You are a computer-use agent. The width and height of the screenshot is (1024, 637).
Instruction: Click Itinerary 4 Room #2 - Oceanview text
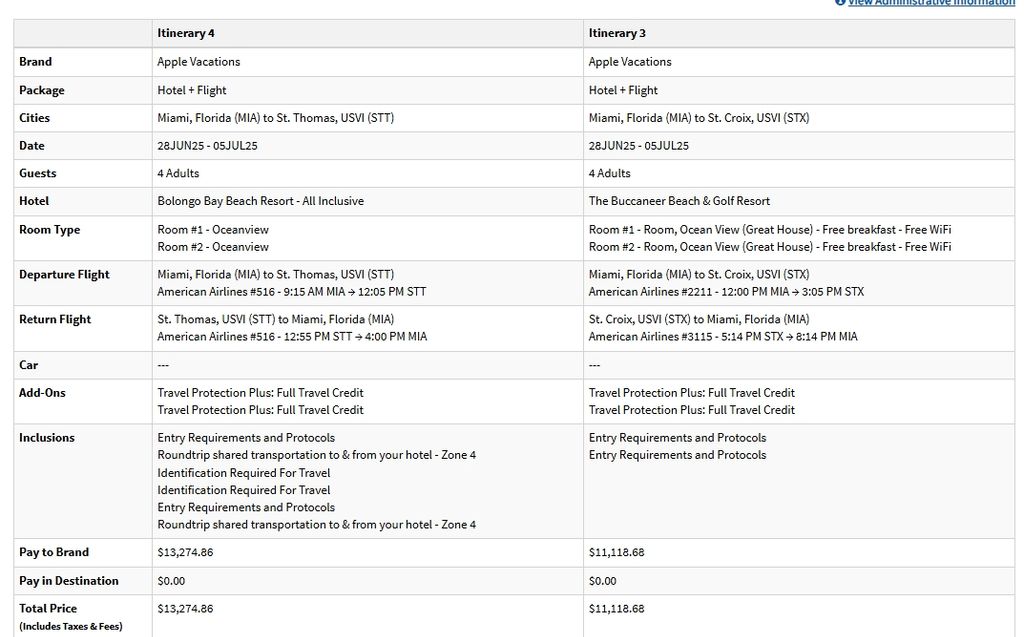(x=213, y=247)
